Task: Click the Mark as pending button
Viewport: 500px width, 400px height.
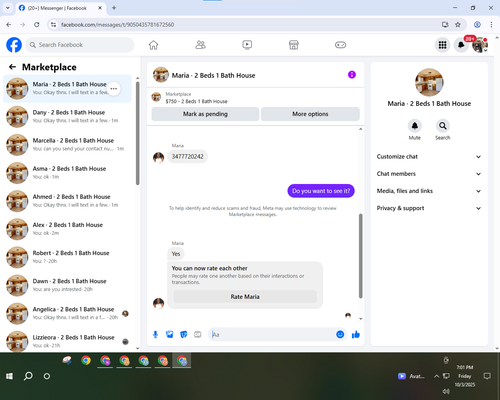Action: tap(205, 114)
